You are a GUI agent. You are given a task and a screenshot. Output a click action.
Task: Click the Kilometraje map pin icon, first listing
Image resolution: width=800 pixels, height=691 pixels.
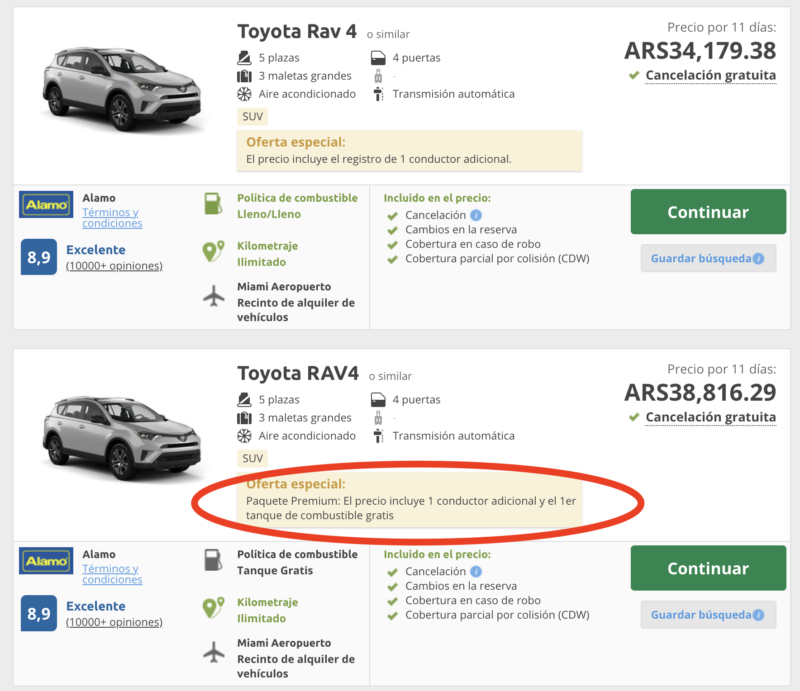[214, 252]
